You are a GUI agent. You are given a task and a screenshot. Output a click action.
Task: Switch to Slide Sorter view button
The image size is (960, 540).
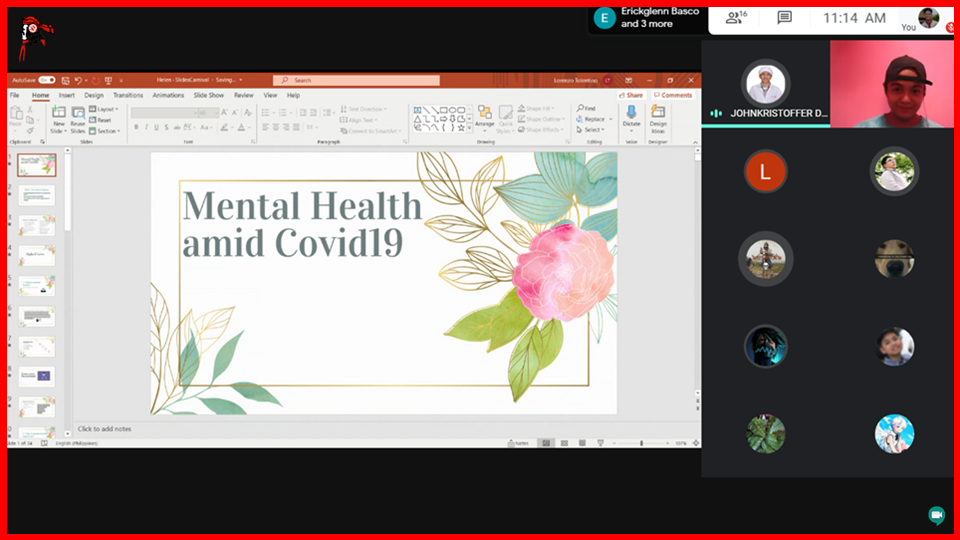pyautogui.click(x=563, y=443)
